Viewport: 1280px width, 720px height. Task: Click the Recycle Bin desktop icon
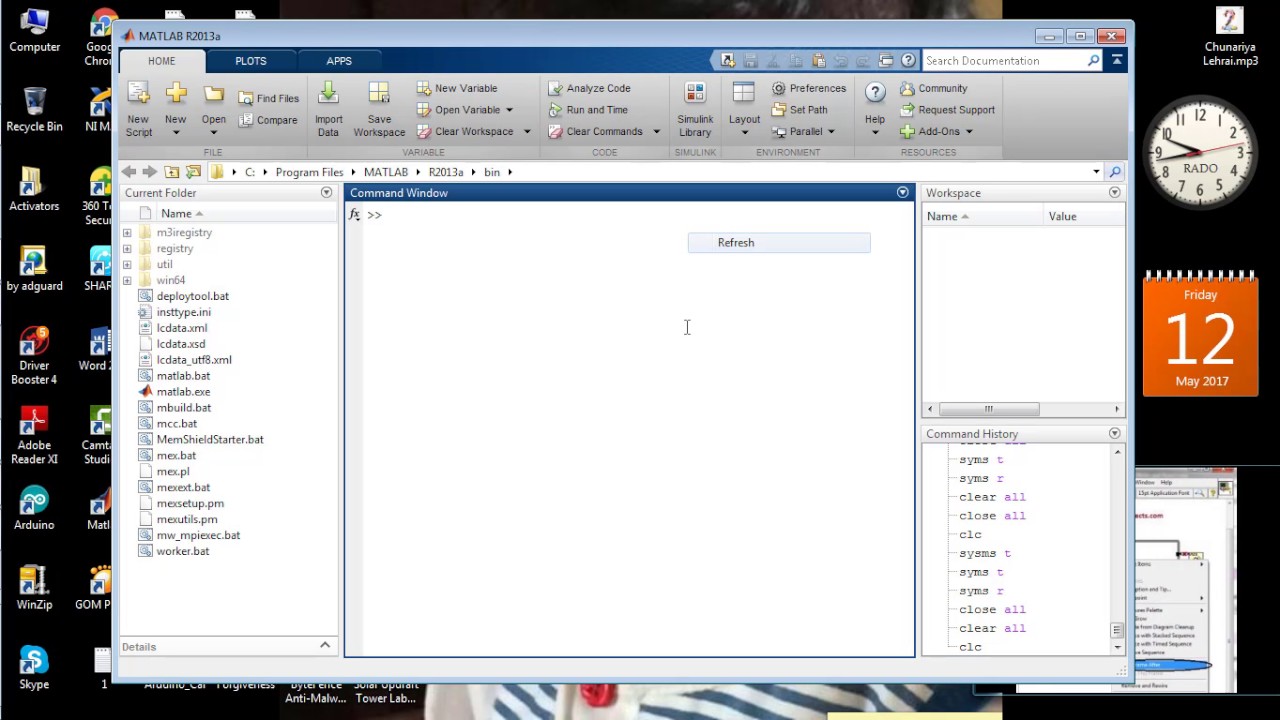(x=35, y=109)
